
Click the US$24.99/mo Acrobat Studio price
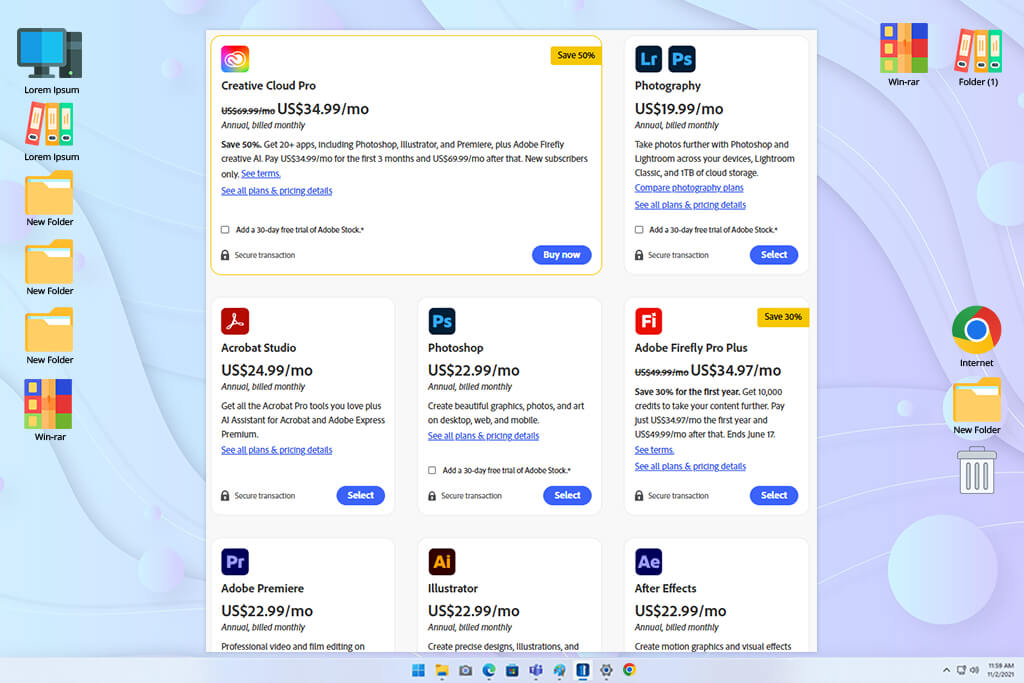(267, 370)
